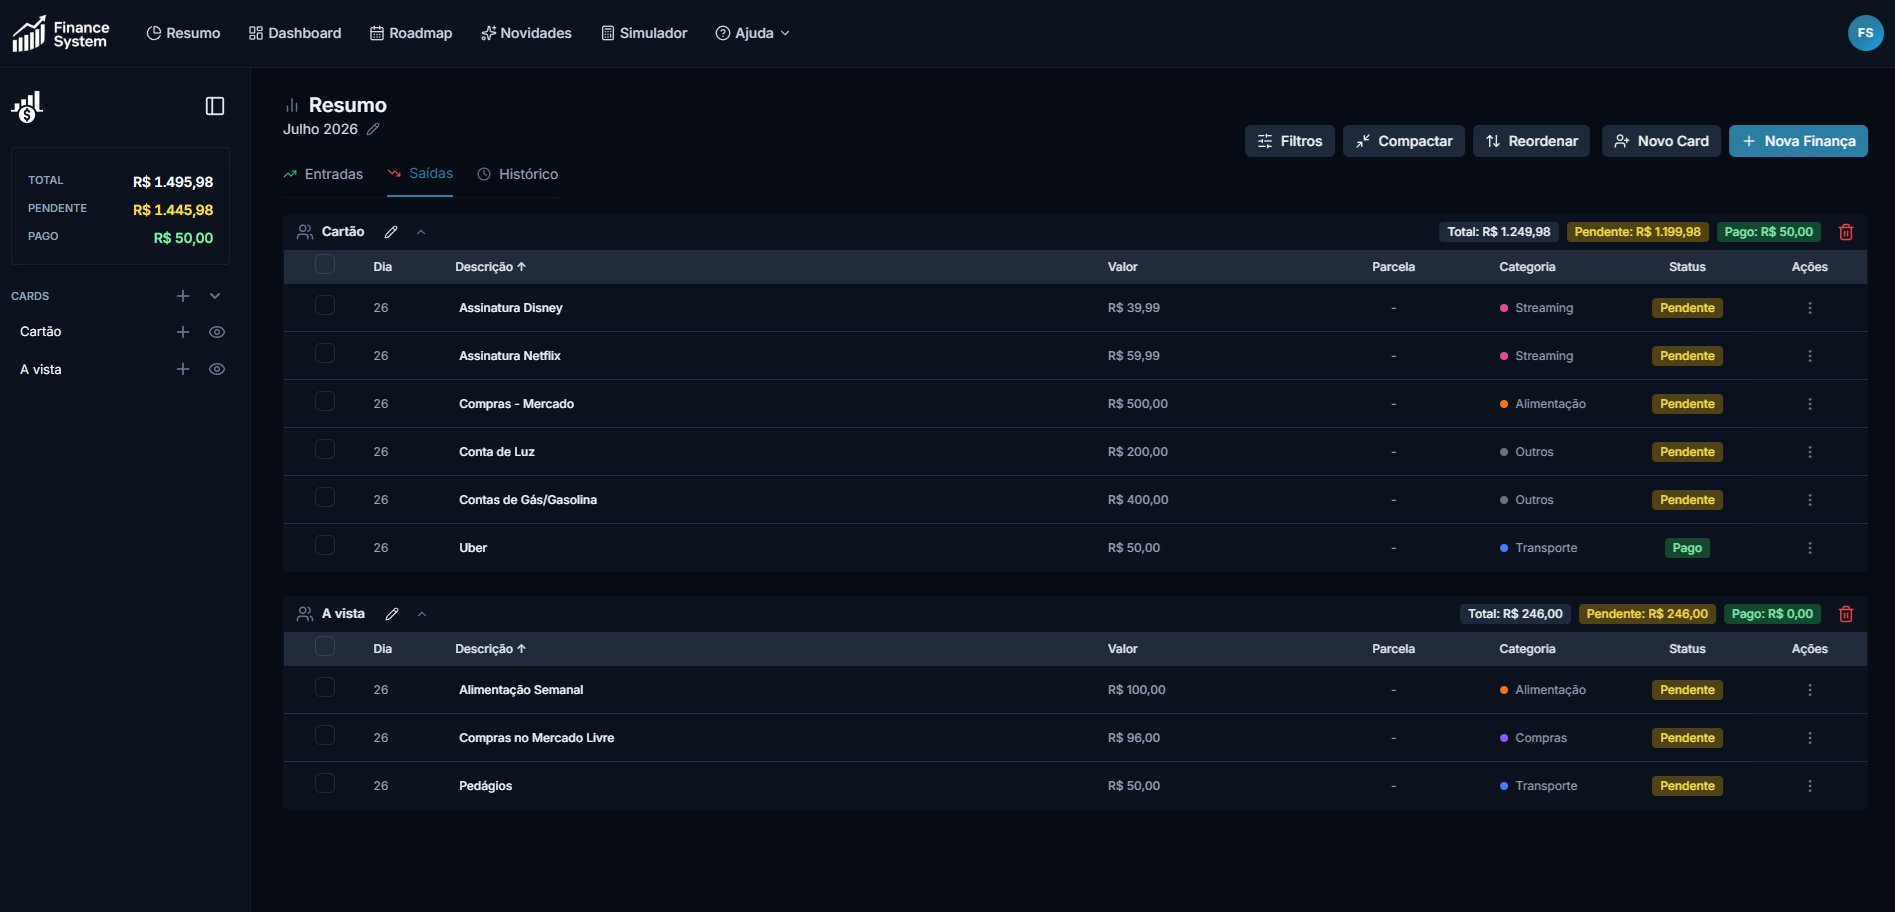Image resolution: width=1895 pixels, height=912 pixels.
Task: Collapse the sidebar panel toggle icon
Action: [215, 106]
